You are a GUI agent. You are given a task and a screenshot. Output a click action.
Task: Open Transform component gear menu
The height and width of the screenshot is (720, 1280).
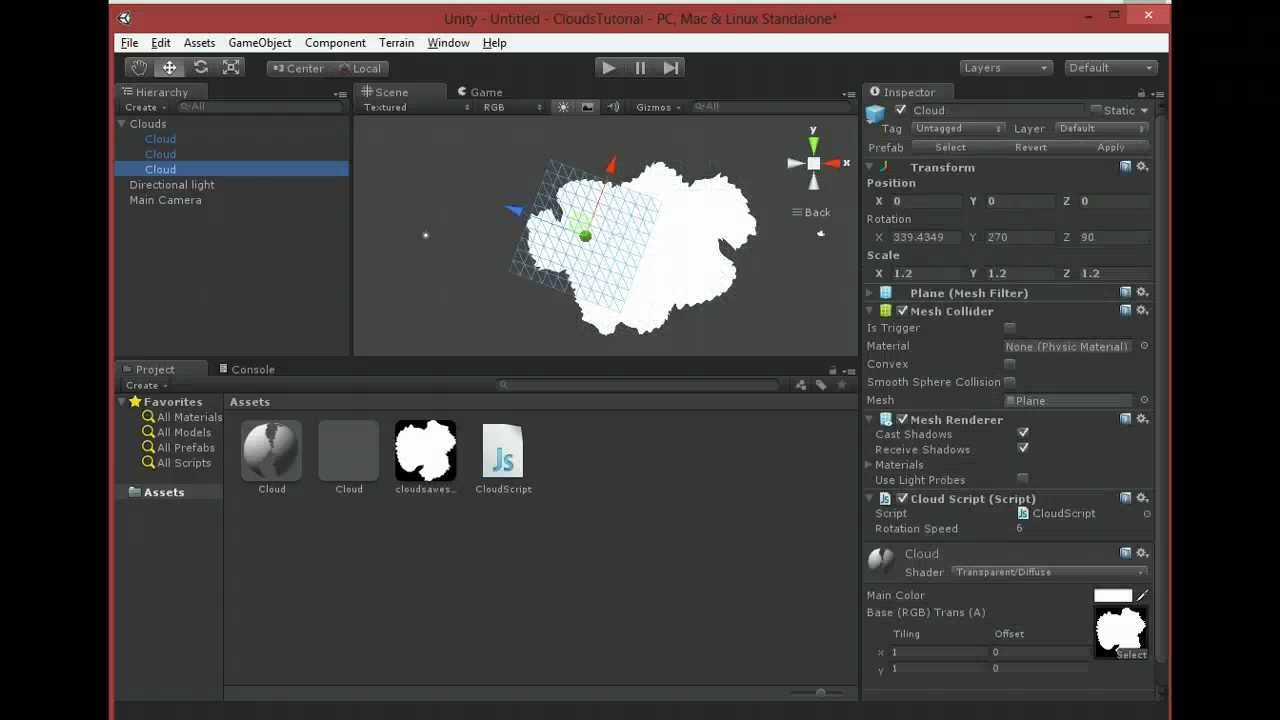coord(1142,167)
